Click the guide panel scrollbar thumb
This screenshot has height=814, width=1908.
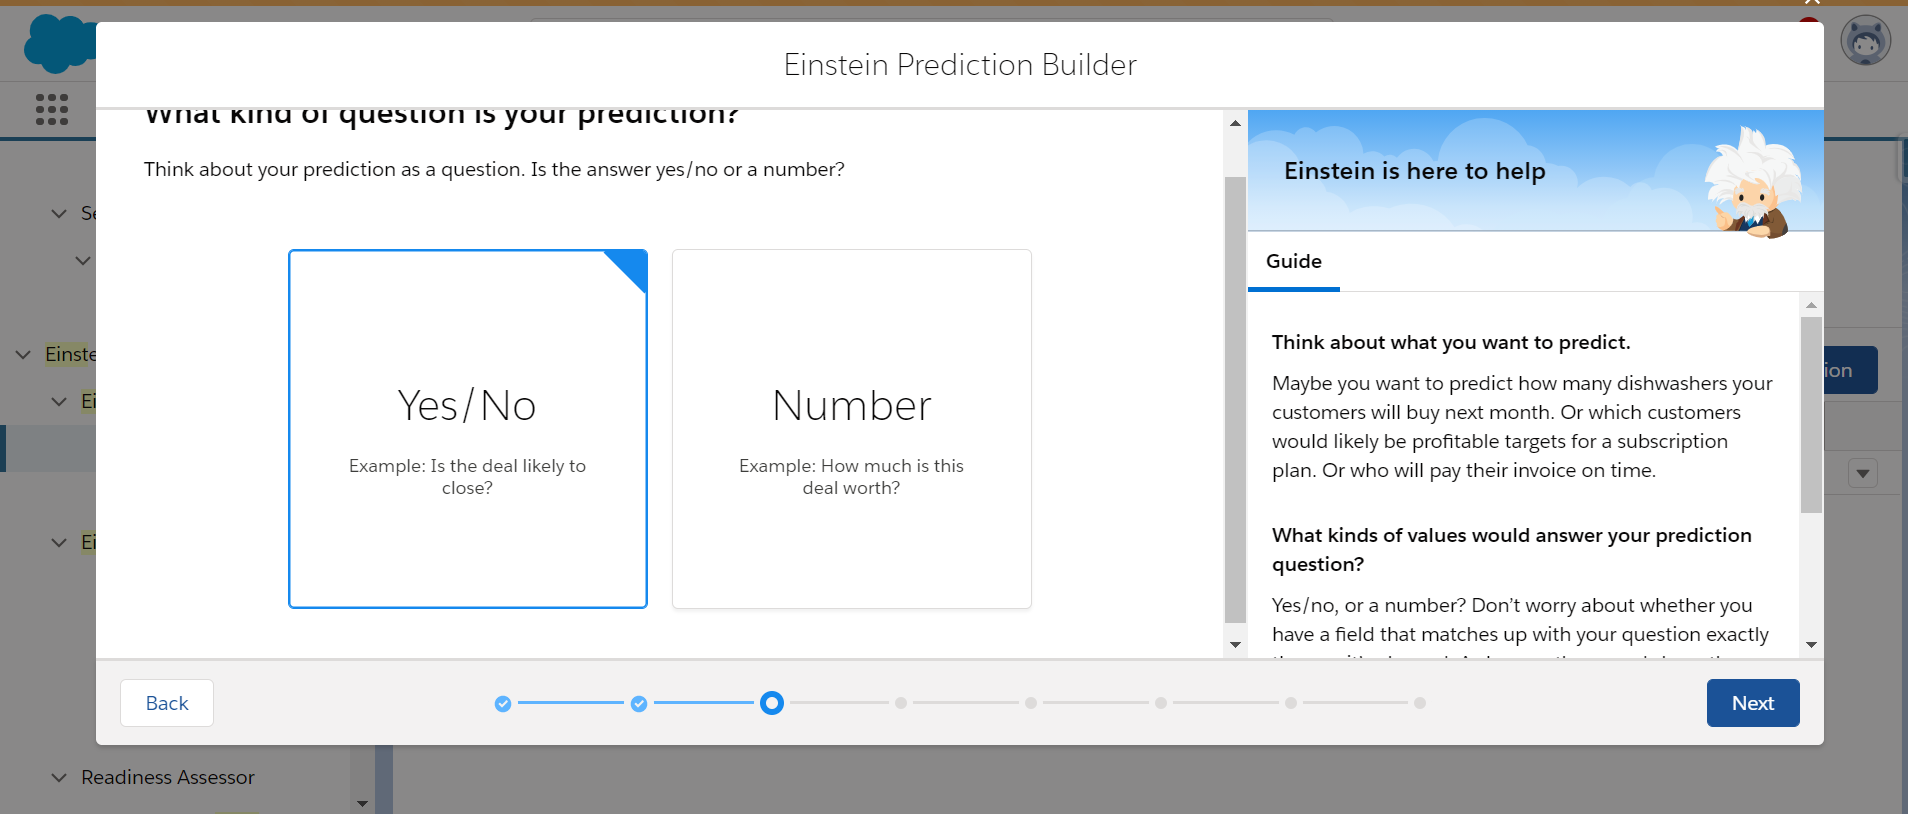click(1810, 415)
